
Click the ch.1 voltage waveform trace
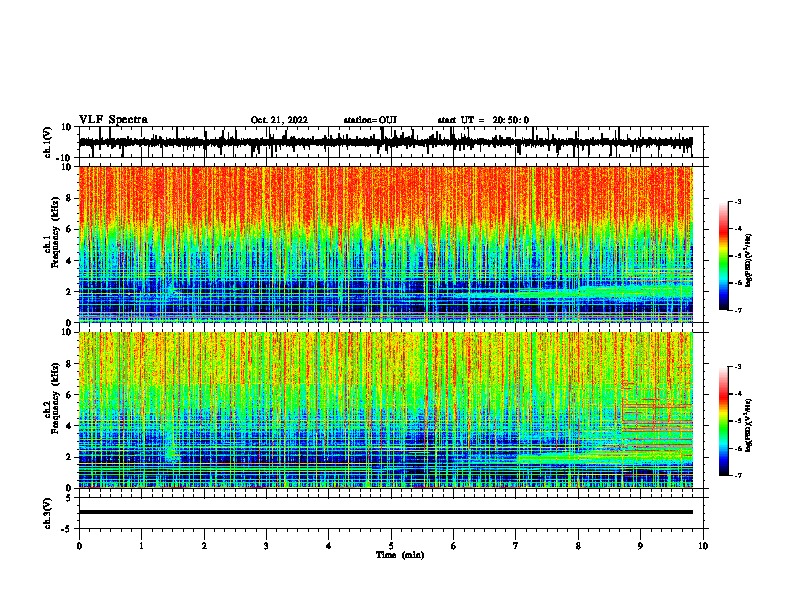pos(385,142)
